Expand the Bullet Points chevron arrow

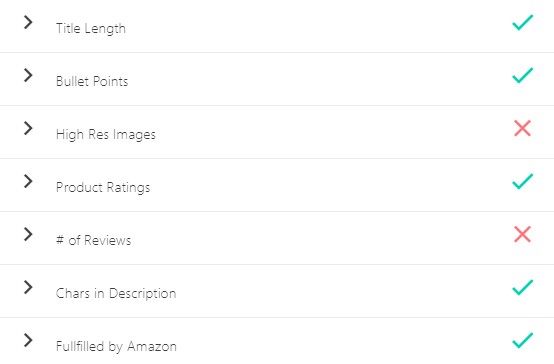coord(28,75)
